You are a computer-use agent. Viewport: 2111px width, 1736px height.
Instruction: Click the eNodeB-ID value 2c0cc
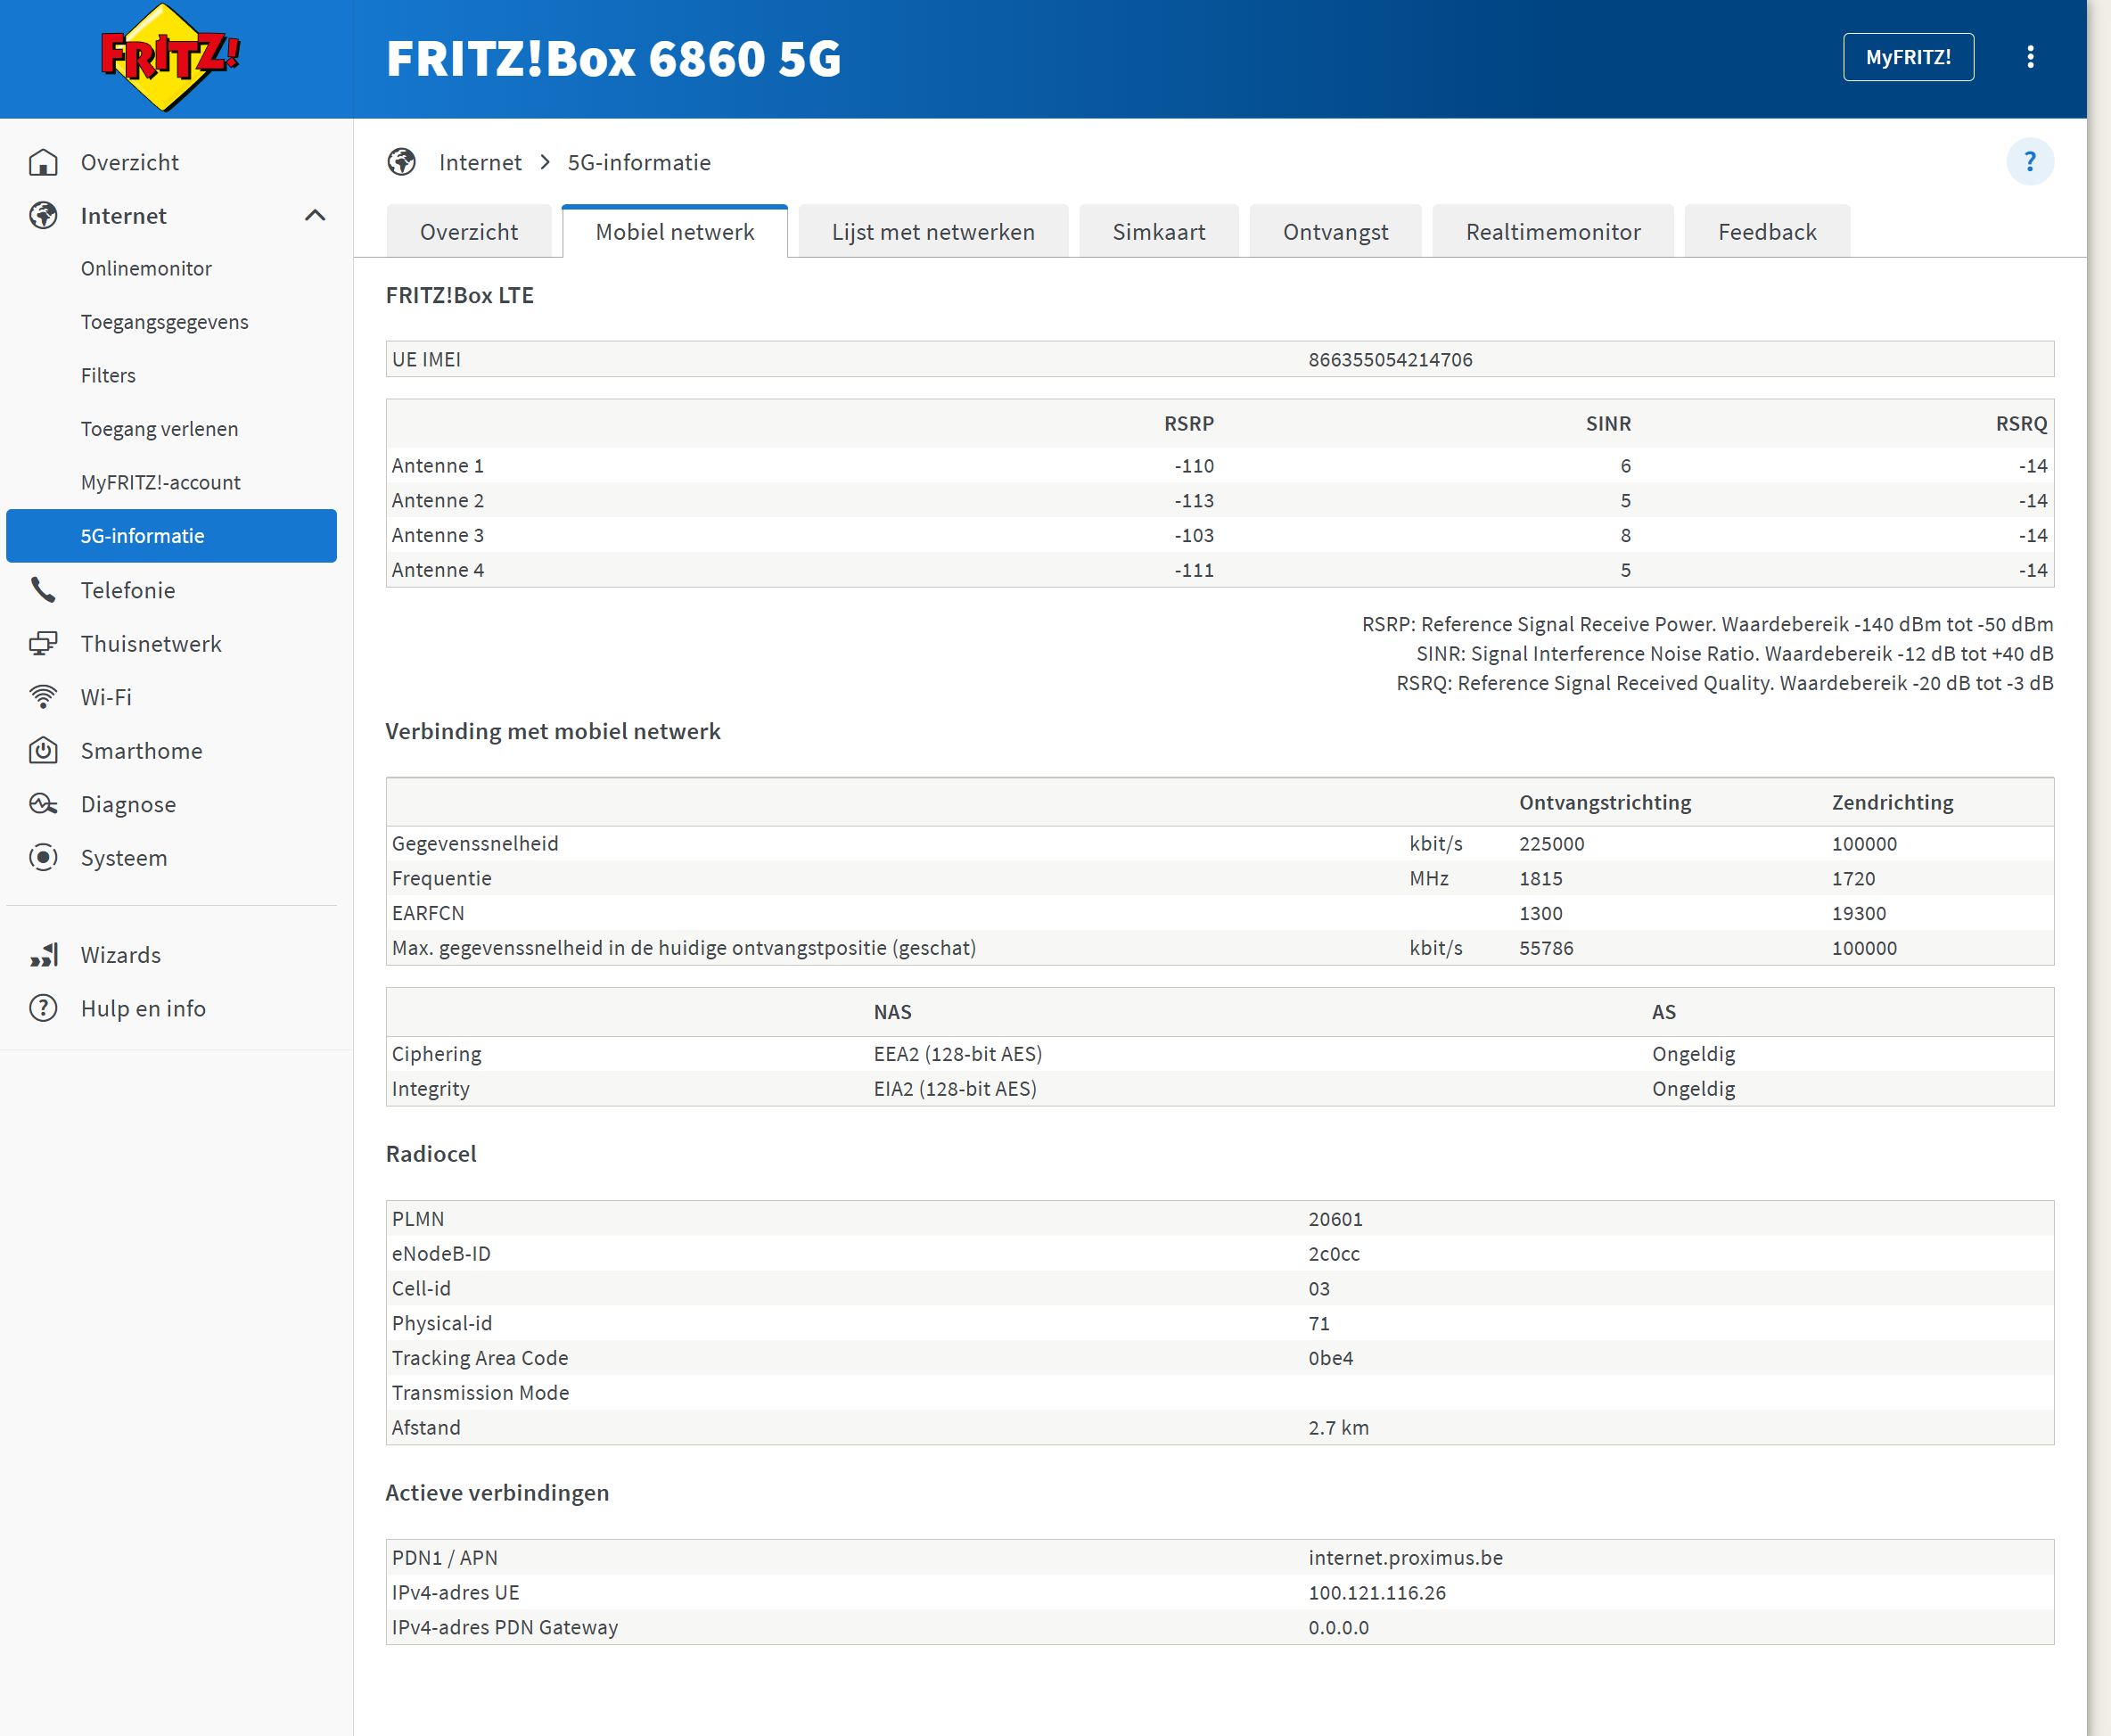(1334, 1254)
